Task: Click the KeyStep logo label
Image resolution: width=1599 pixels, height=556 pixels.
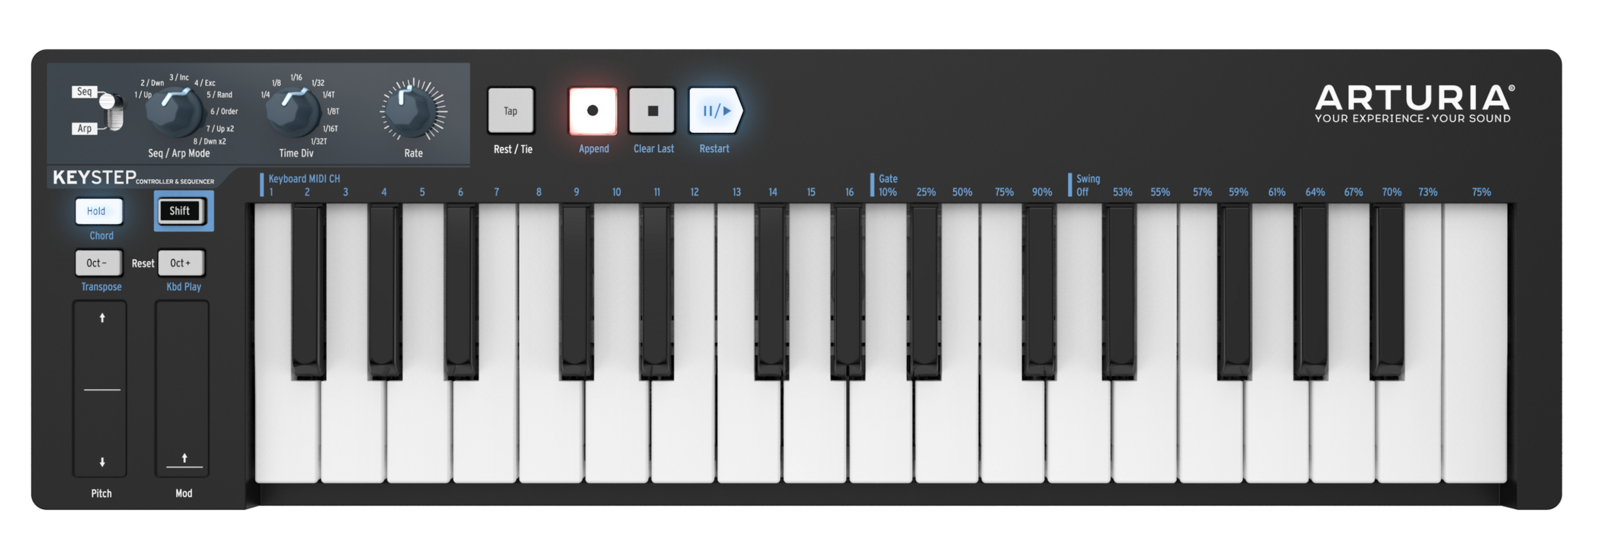Action: click(133, 178)
